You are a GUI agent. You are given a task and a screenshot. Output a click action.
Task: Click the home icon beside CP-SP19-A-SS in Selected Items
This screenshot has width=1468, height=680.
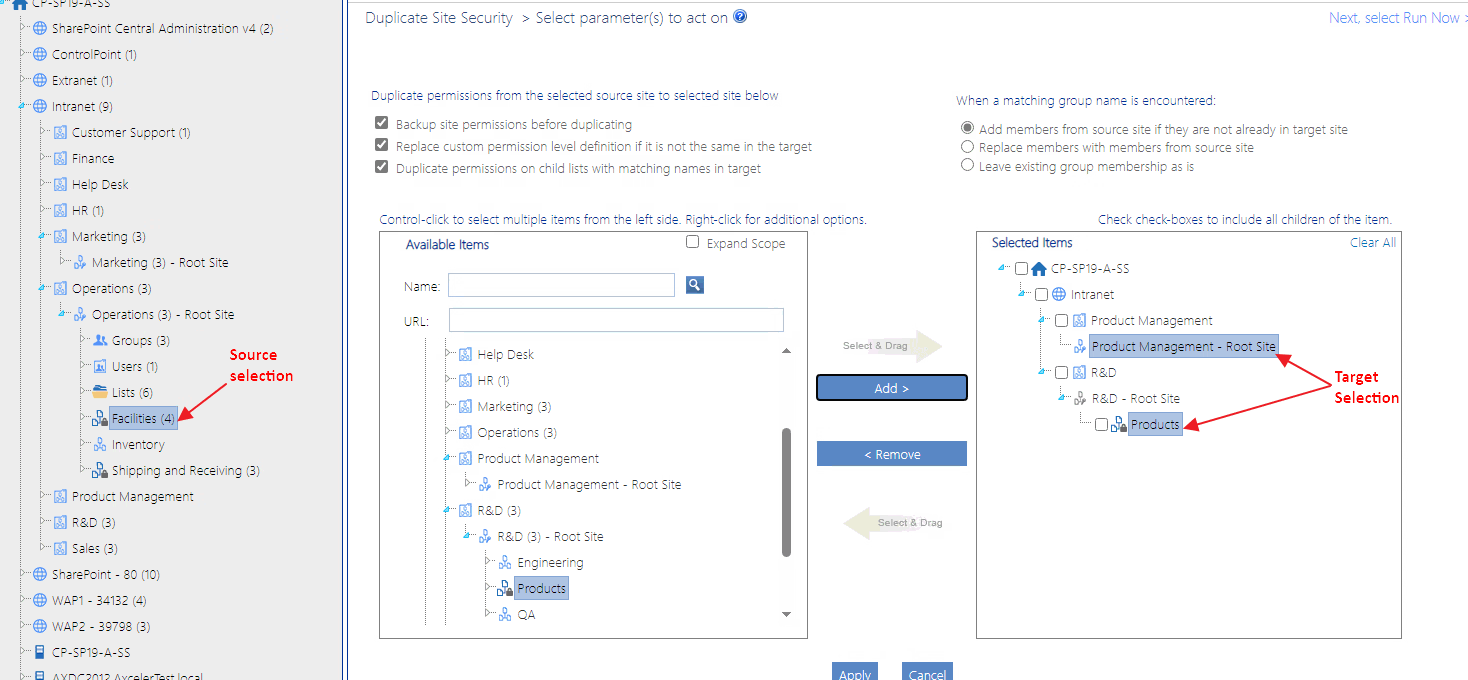pyautogui.click(x=1038, y=268)
